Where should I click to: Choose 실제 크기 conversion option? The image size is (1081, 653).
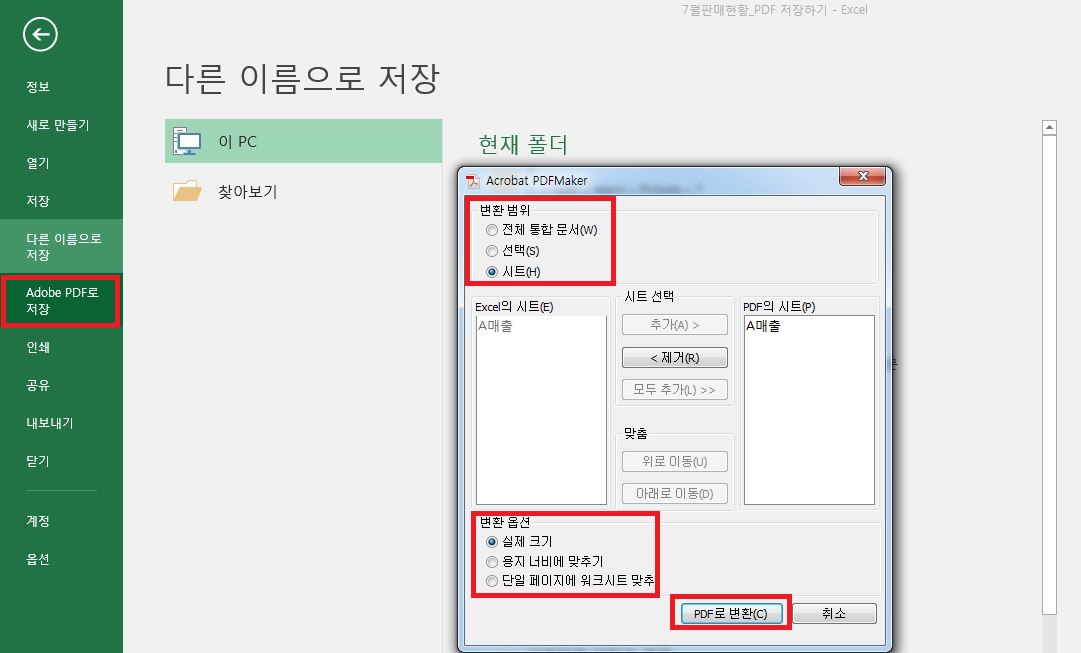point(492,542)
